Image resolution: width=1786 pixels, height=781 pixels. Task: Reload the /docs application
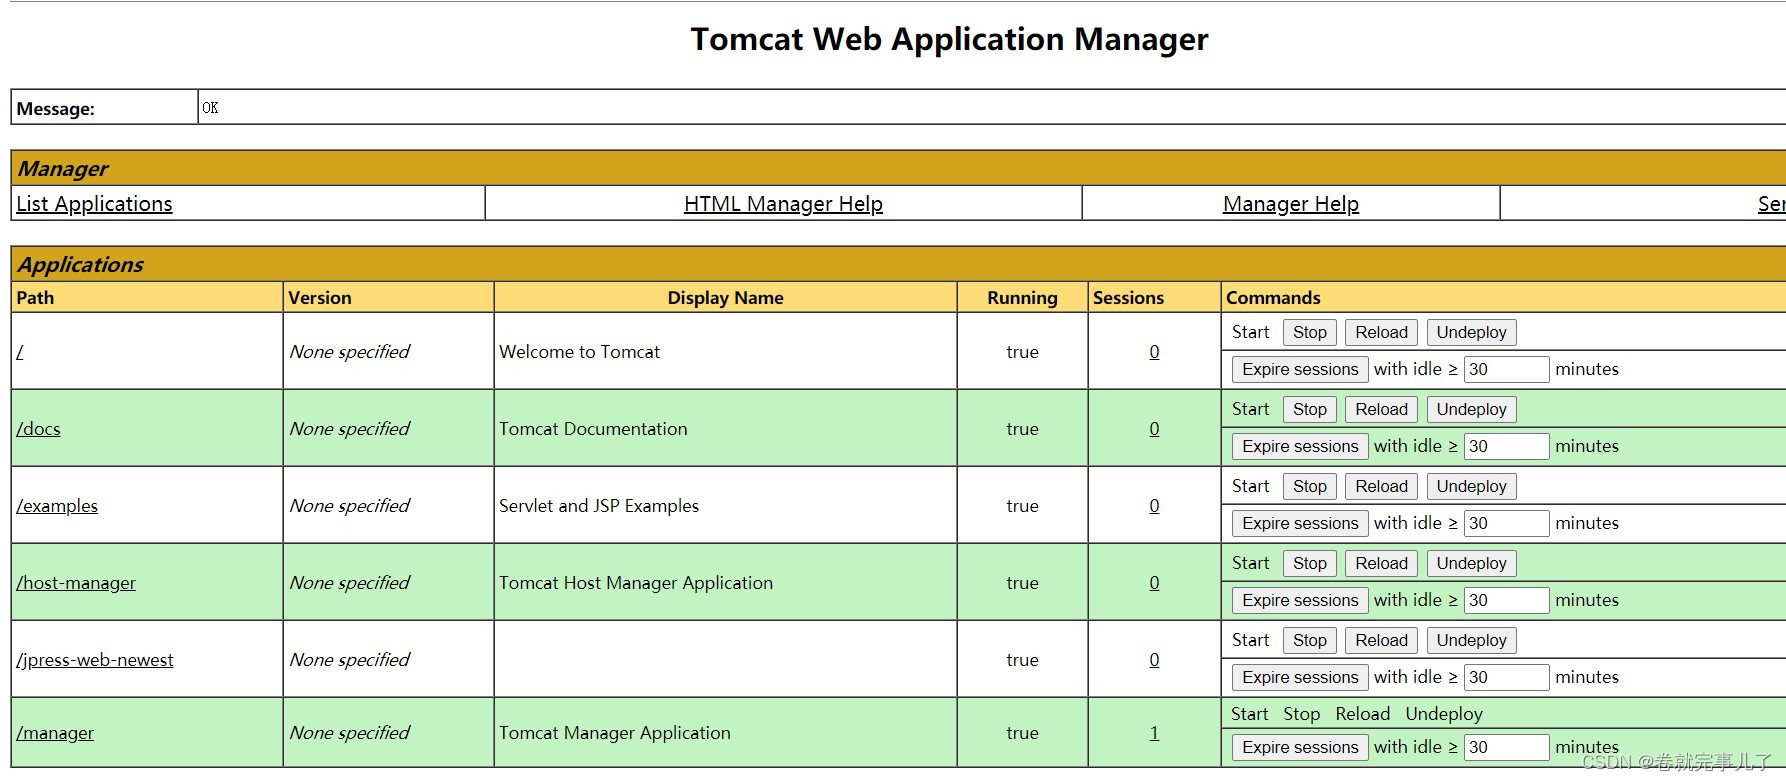point(1381,410)
